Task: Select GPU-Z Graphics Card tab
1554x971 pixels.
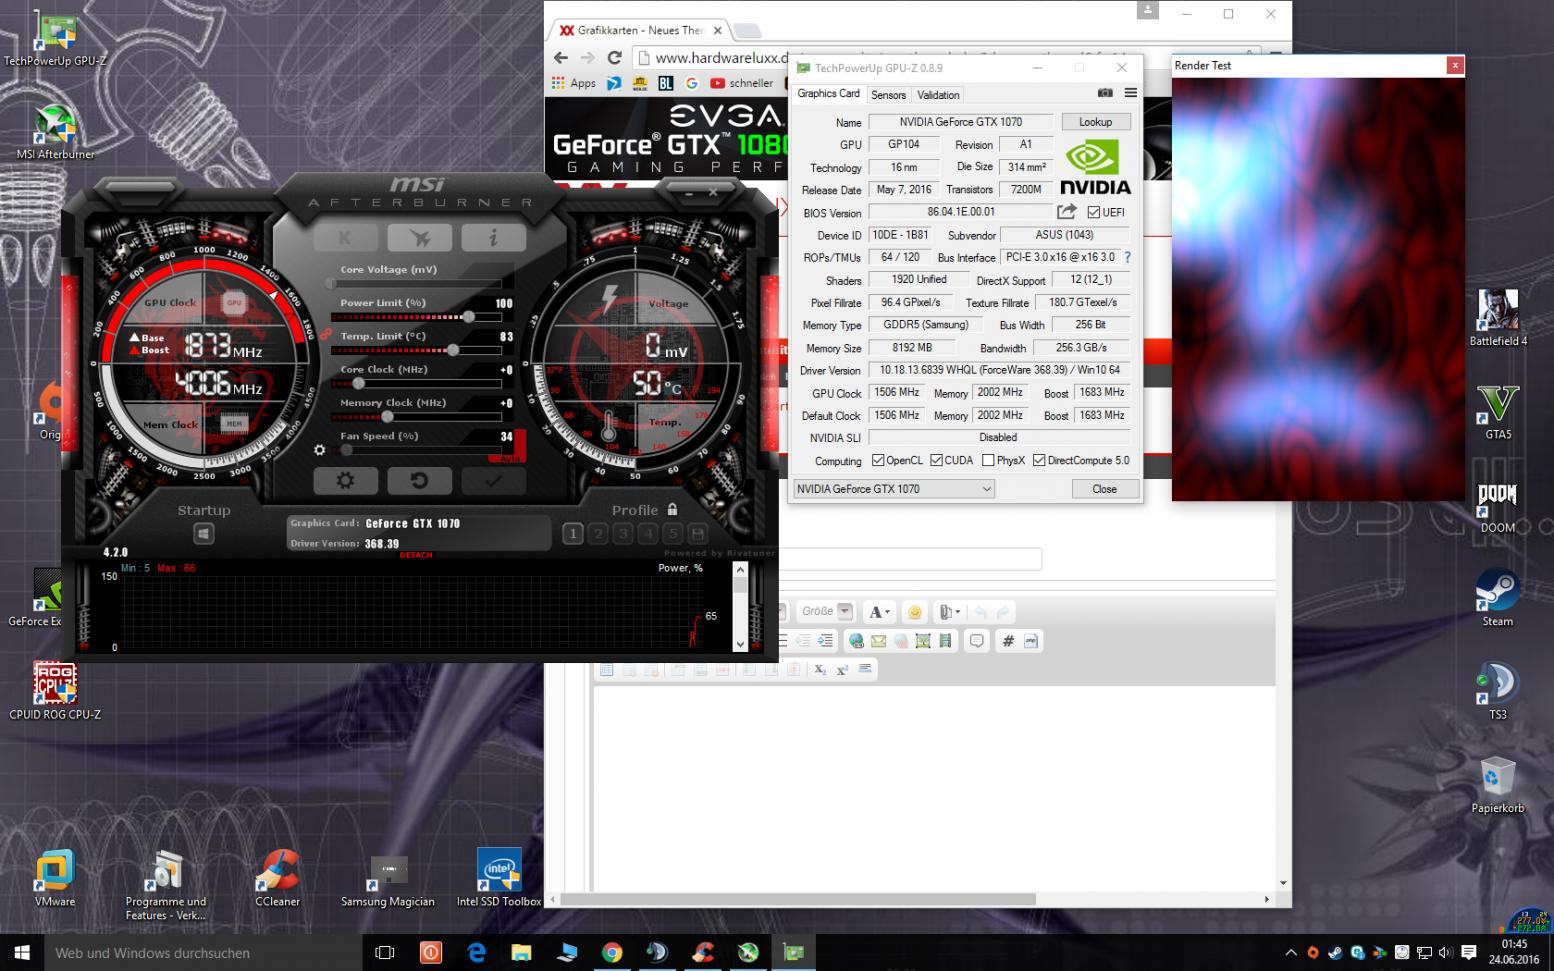Action: (x=828, y=94)
